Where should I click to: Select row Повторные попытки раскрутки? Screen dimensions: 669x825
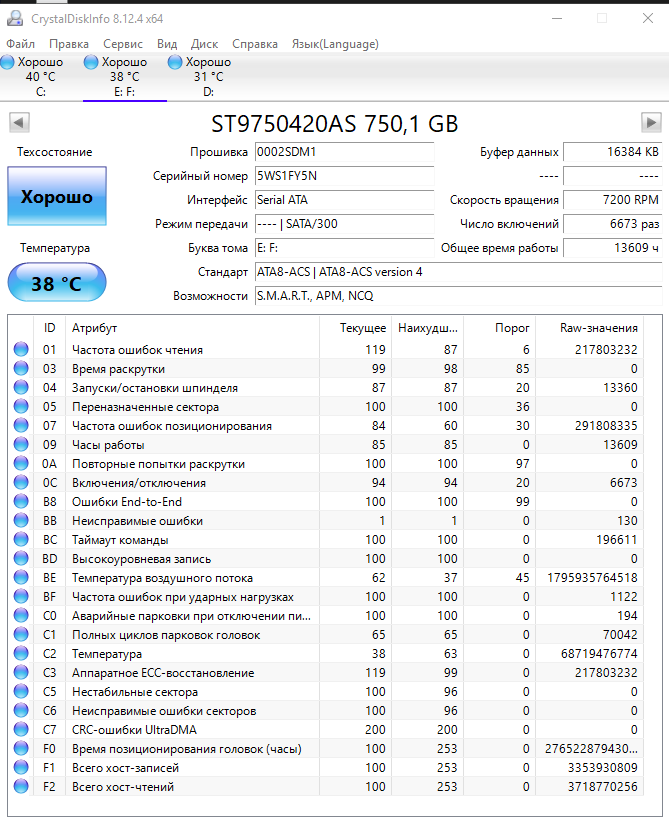[x=326, y=464]
